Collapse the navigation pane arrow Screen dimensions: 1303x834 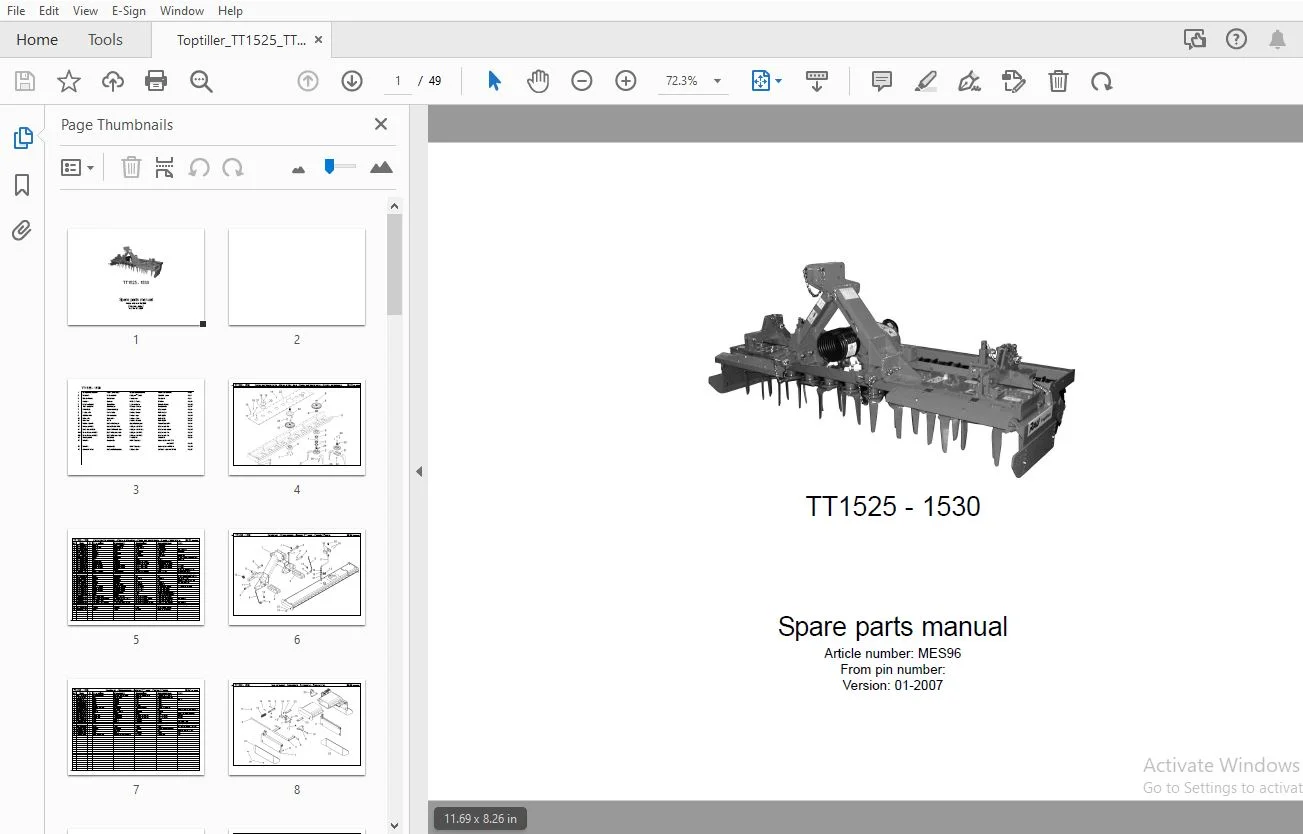(419, 471)
